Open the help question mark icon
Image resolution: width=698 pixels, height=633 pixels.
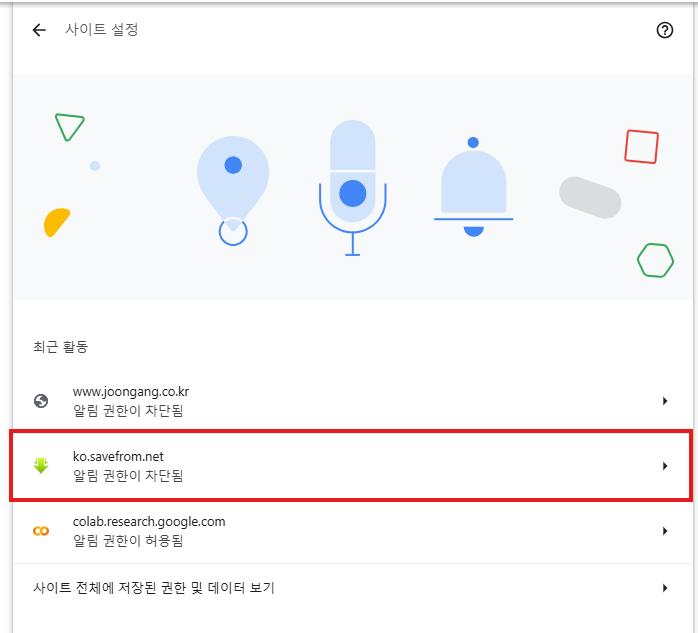coord(664,30)
